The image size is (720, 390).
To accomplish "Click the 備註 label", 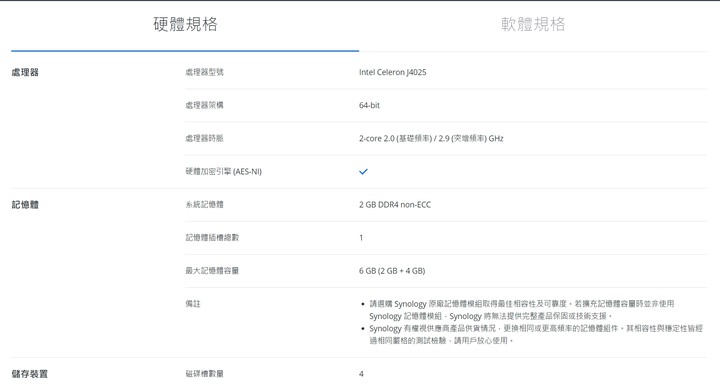I will point(193,304).
